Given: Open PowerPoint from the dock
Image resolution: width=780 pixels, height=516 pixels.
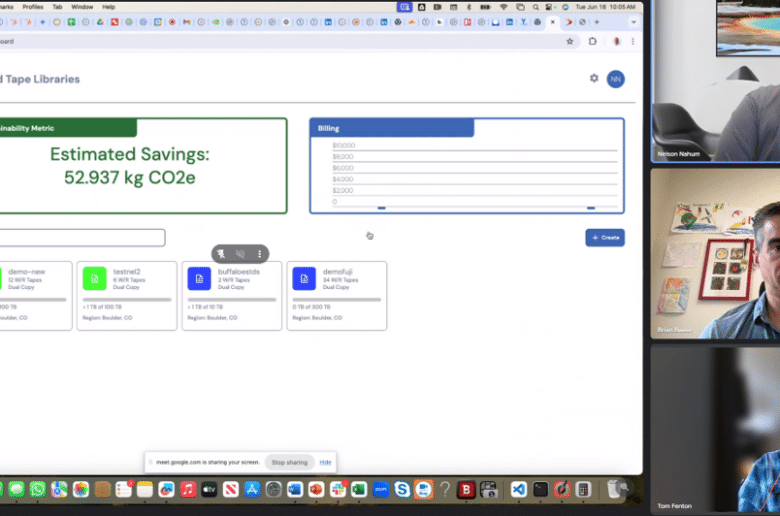Looking at the screenshot, I should 316,490.
